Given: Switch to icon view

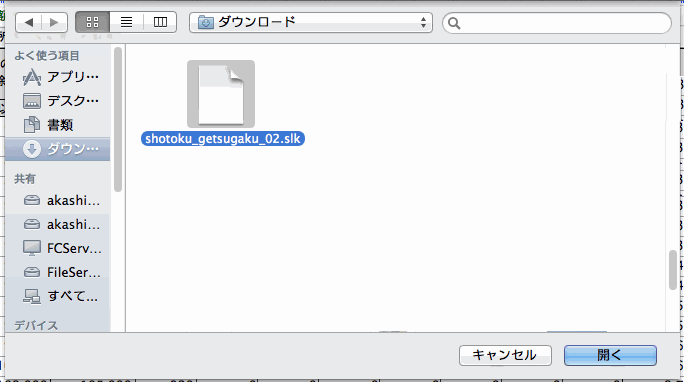Looking at the screenshot, I should [92, 22].
